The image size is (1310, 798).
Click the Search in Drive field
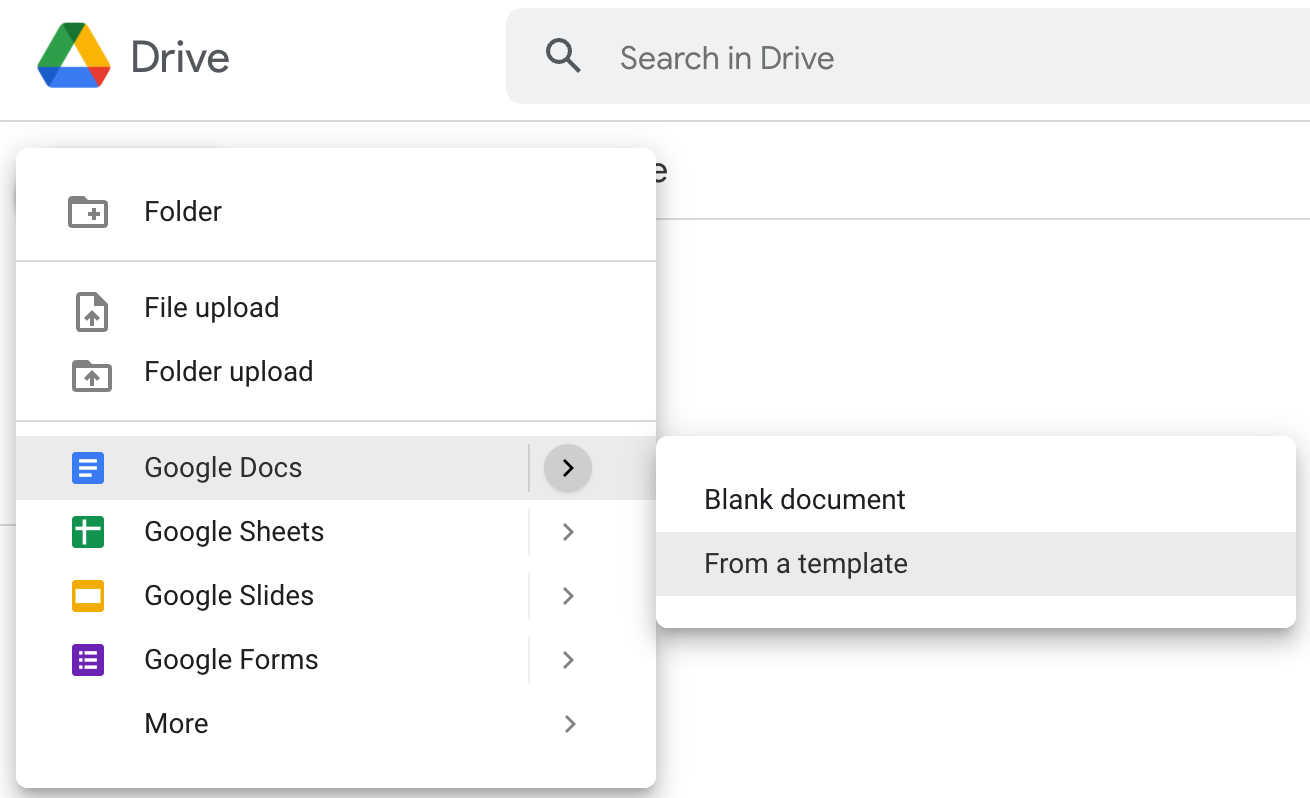[727, 57]
